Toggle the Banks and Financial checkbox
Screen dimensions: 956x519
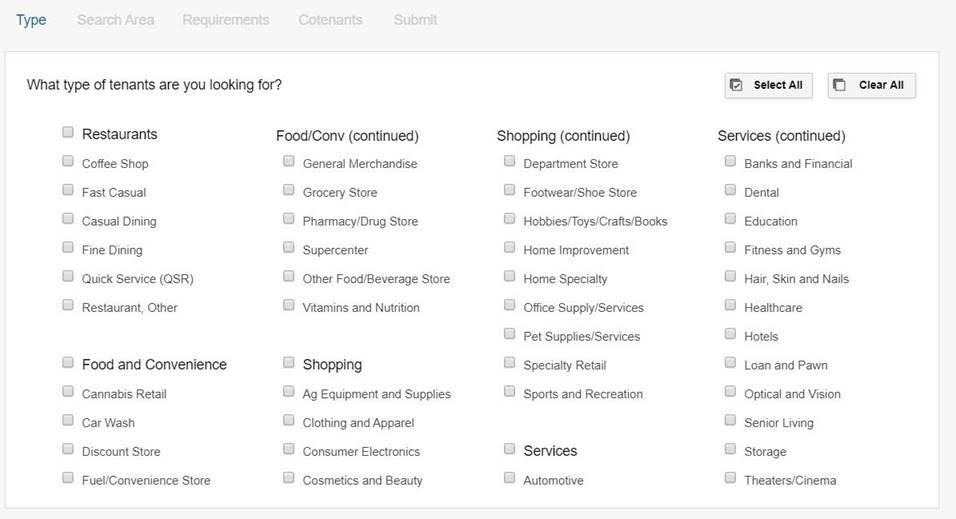coord(731,161)
